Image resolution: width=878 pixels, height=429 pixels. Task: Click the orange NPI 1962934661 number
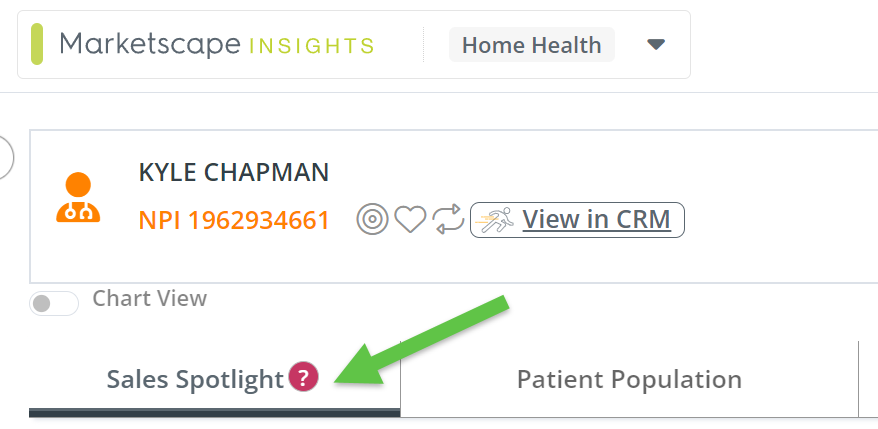click(x=234, y=220)
